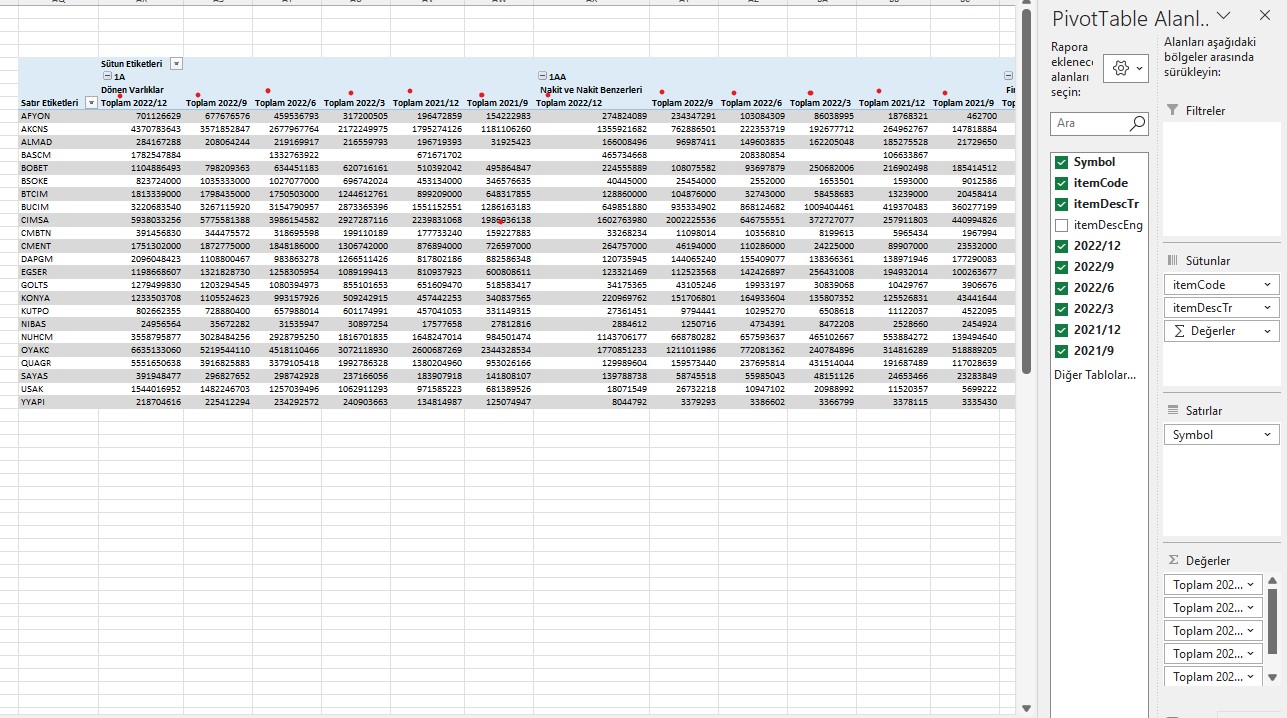Select the AFYON row label cell
The image size is (1287, 718).
click(37, 117)
